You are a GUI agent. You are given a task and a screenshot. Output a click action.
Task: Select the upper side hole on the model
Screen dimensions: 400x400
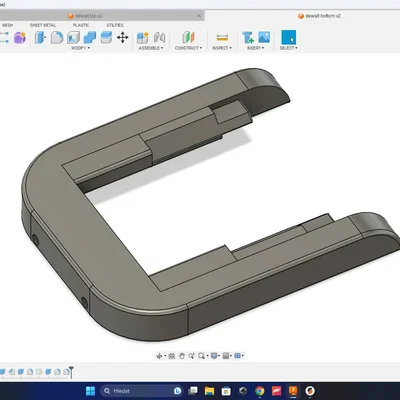click(35, 240)
